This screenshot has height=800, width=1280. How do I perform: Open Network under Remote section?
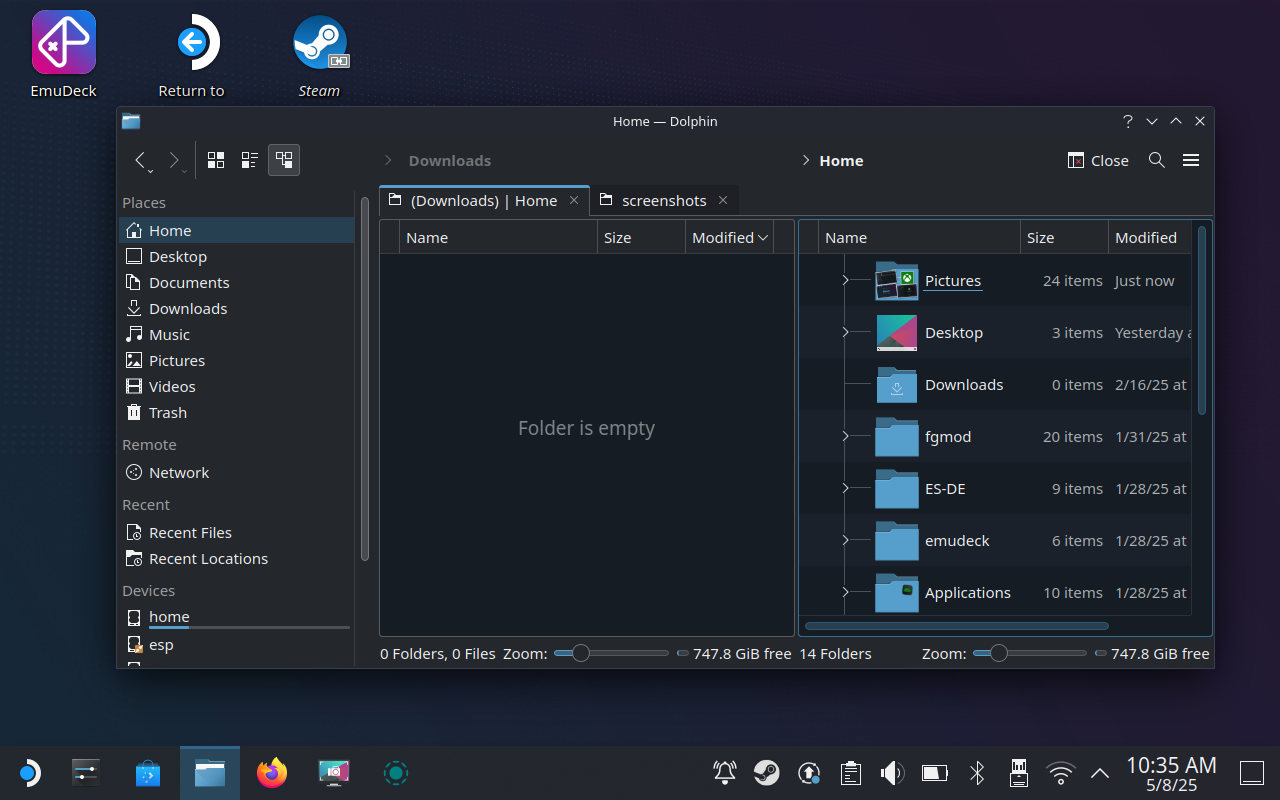(179, 472)
